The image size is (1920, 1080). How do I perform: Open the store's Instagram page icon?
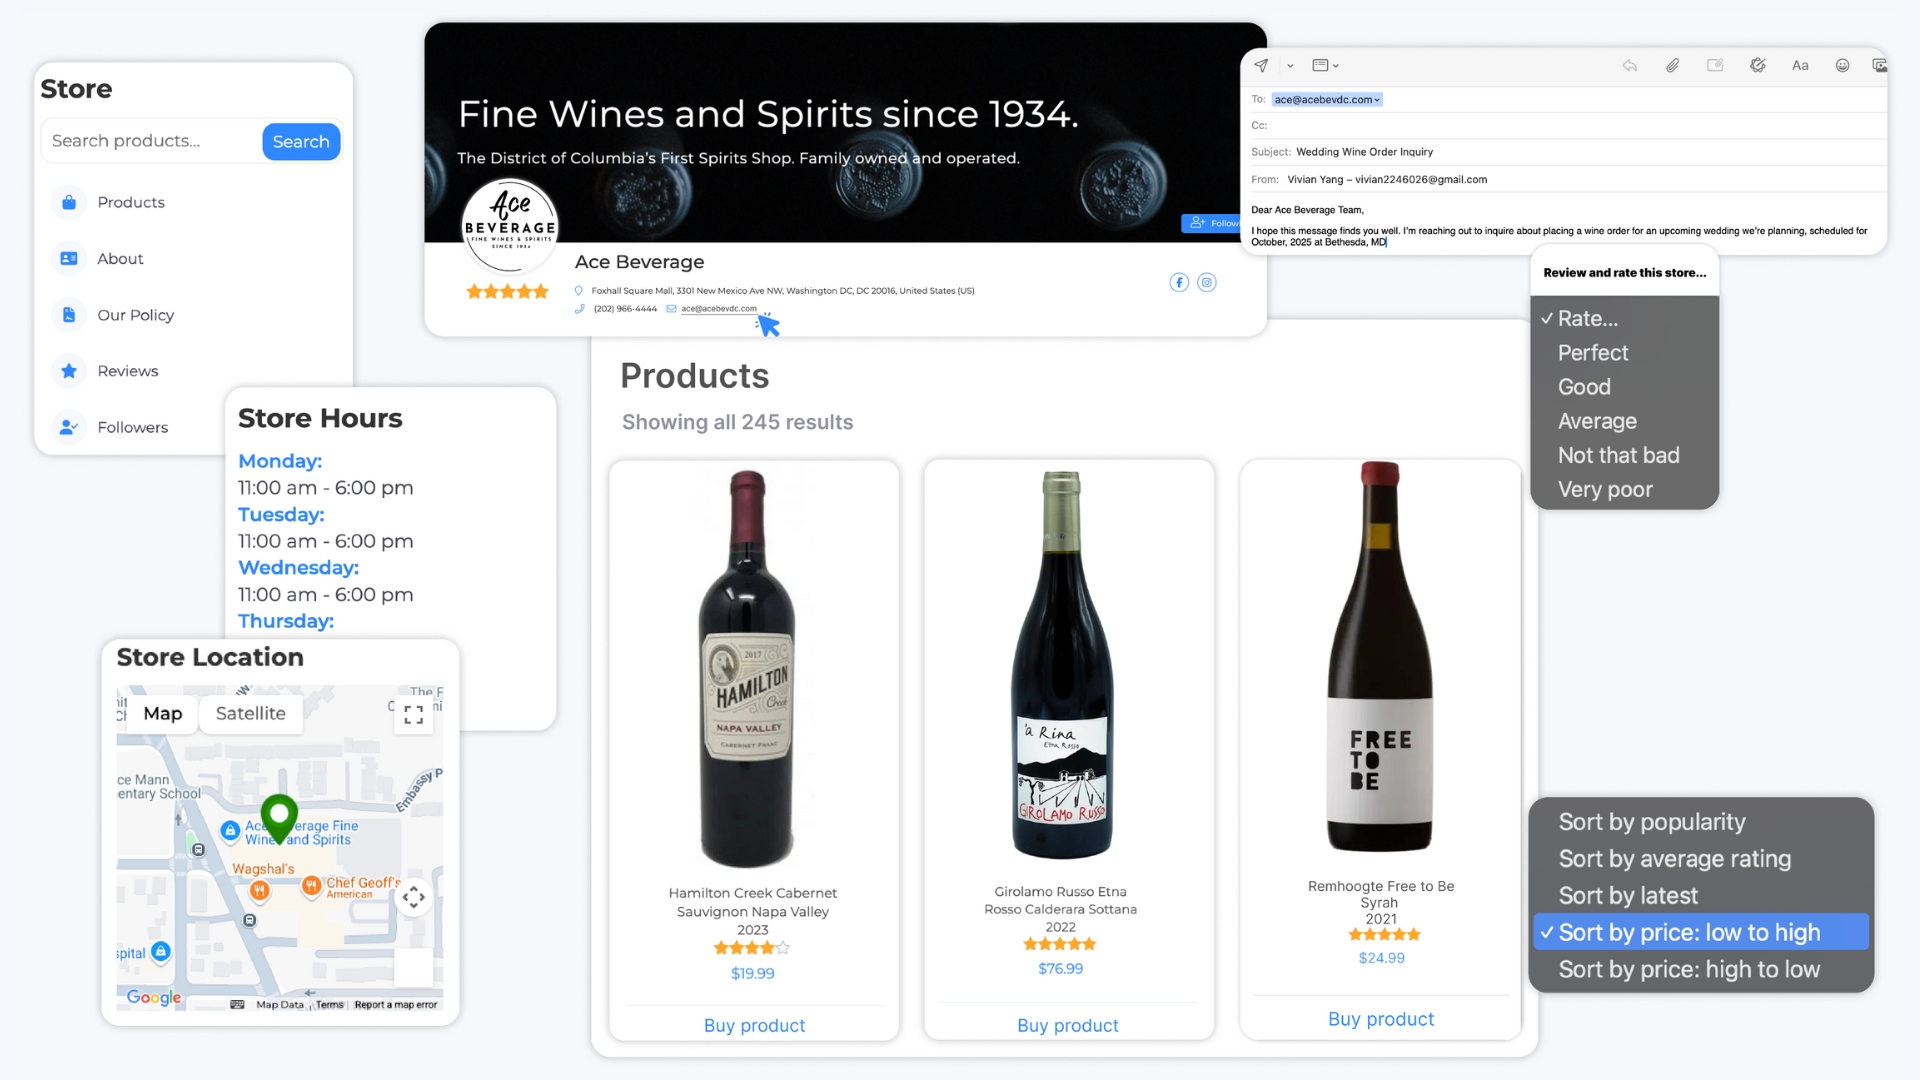click(1207, 283)
